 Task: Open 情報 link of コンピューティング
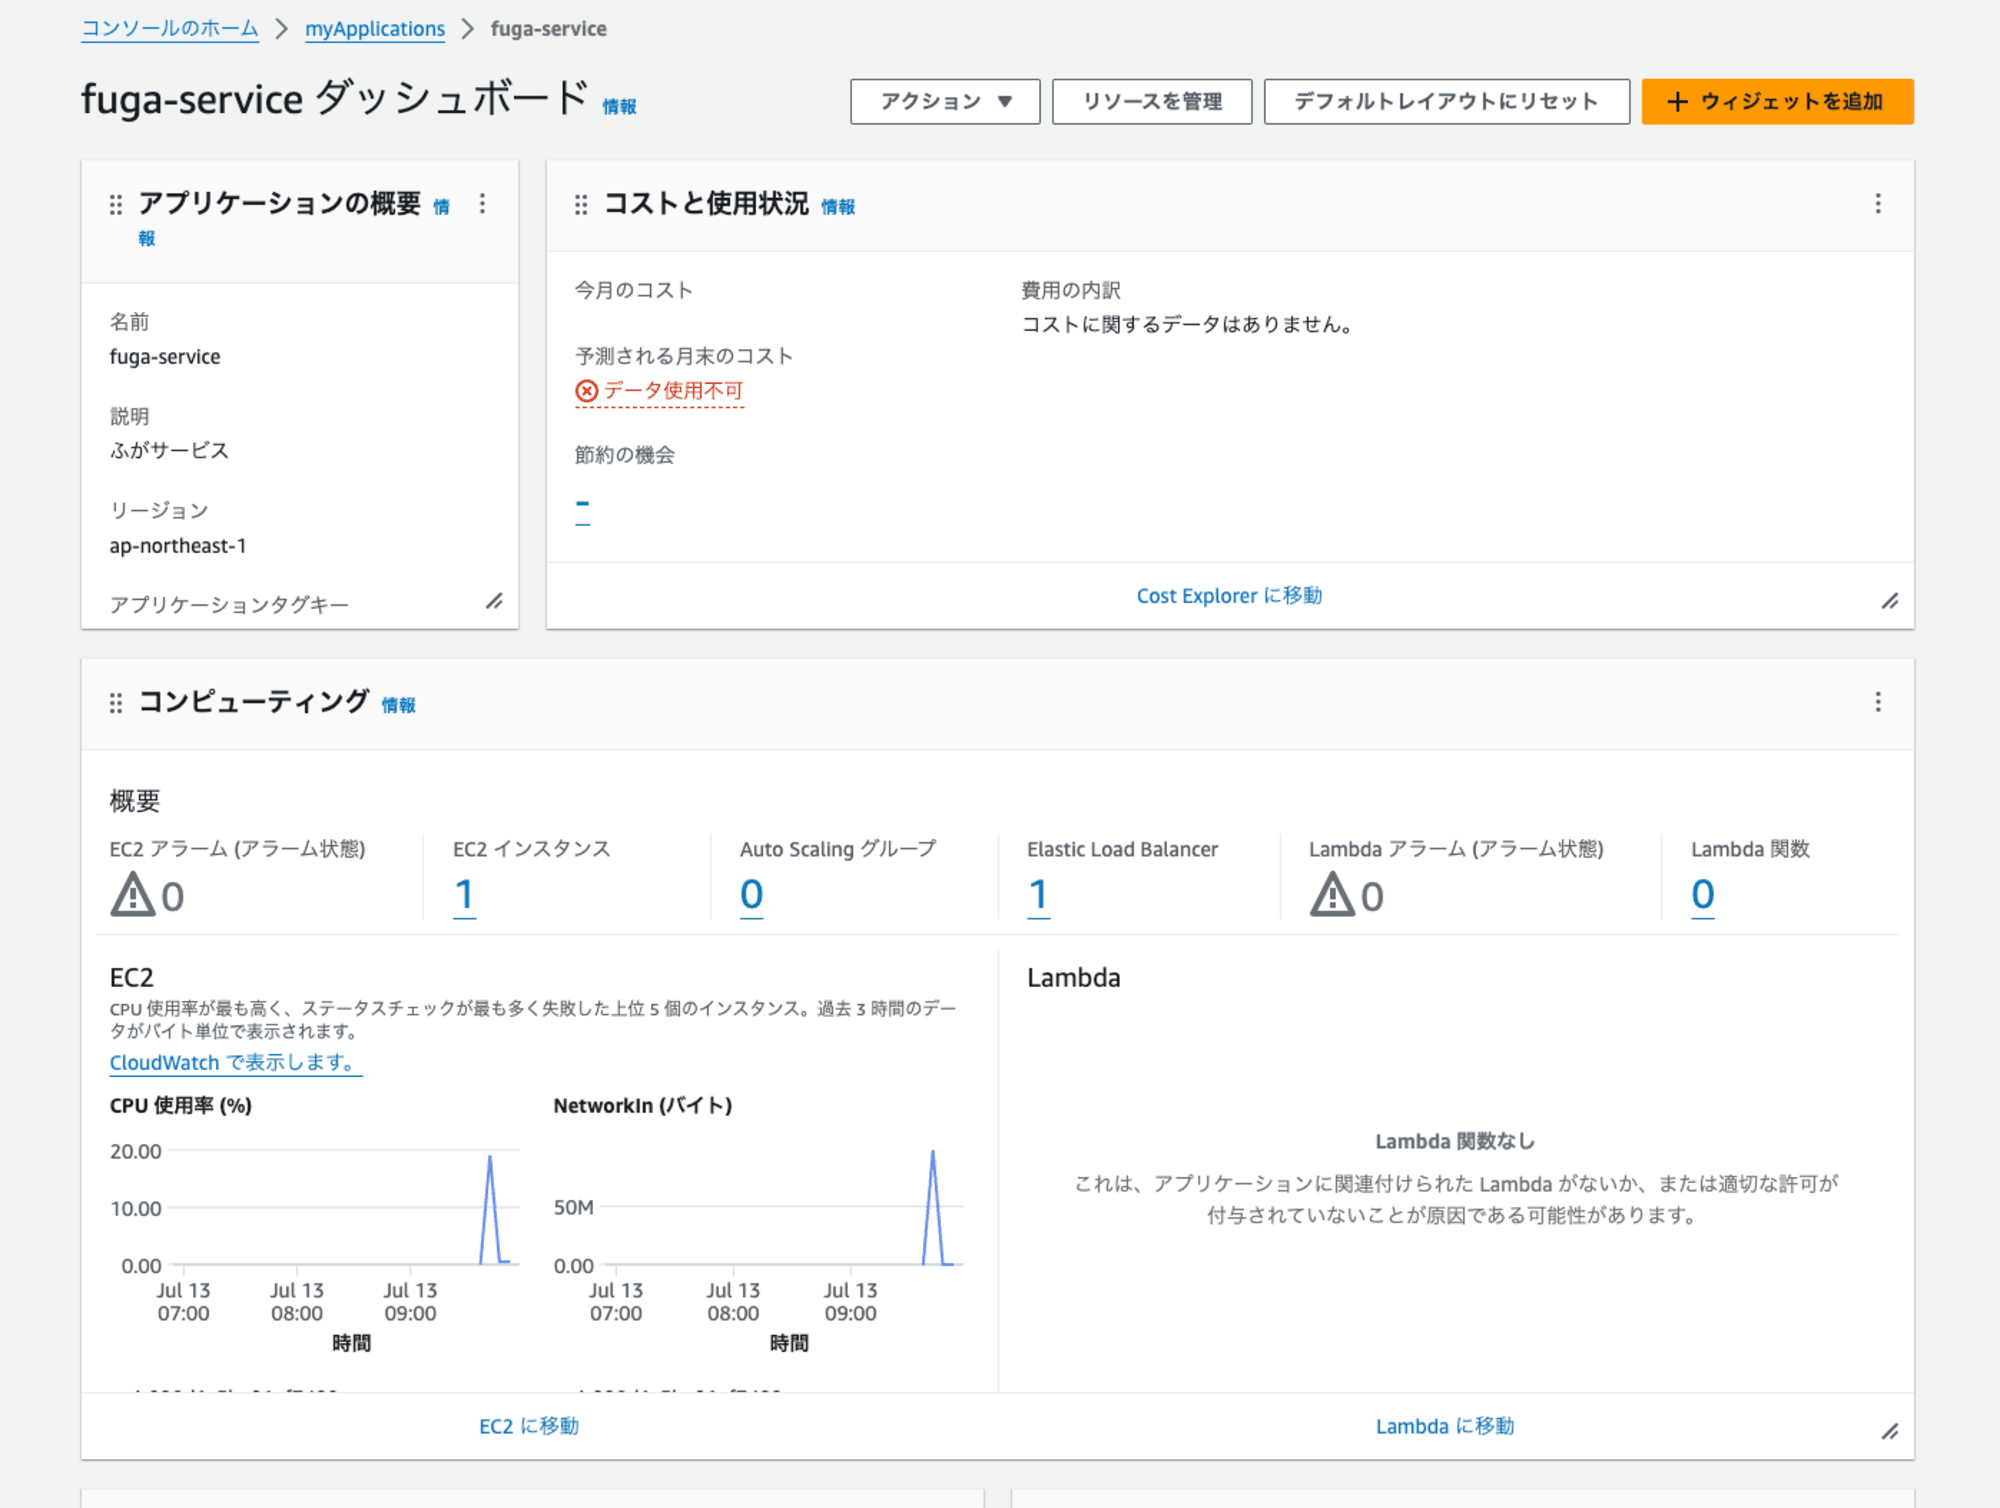pyautogui.click(x=398, y=705)
